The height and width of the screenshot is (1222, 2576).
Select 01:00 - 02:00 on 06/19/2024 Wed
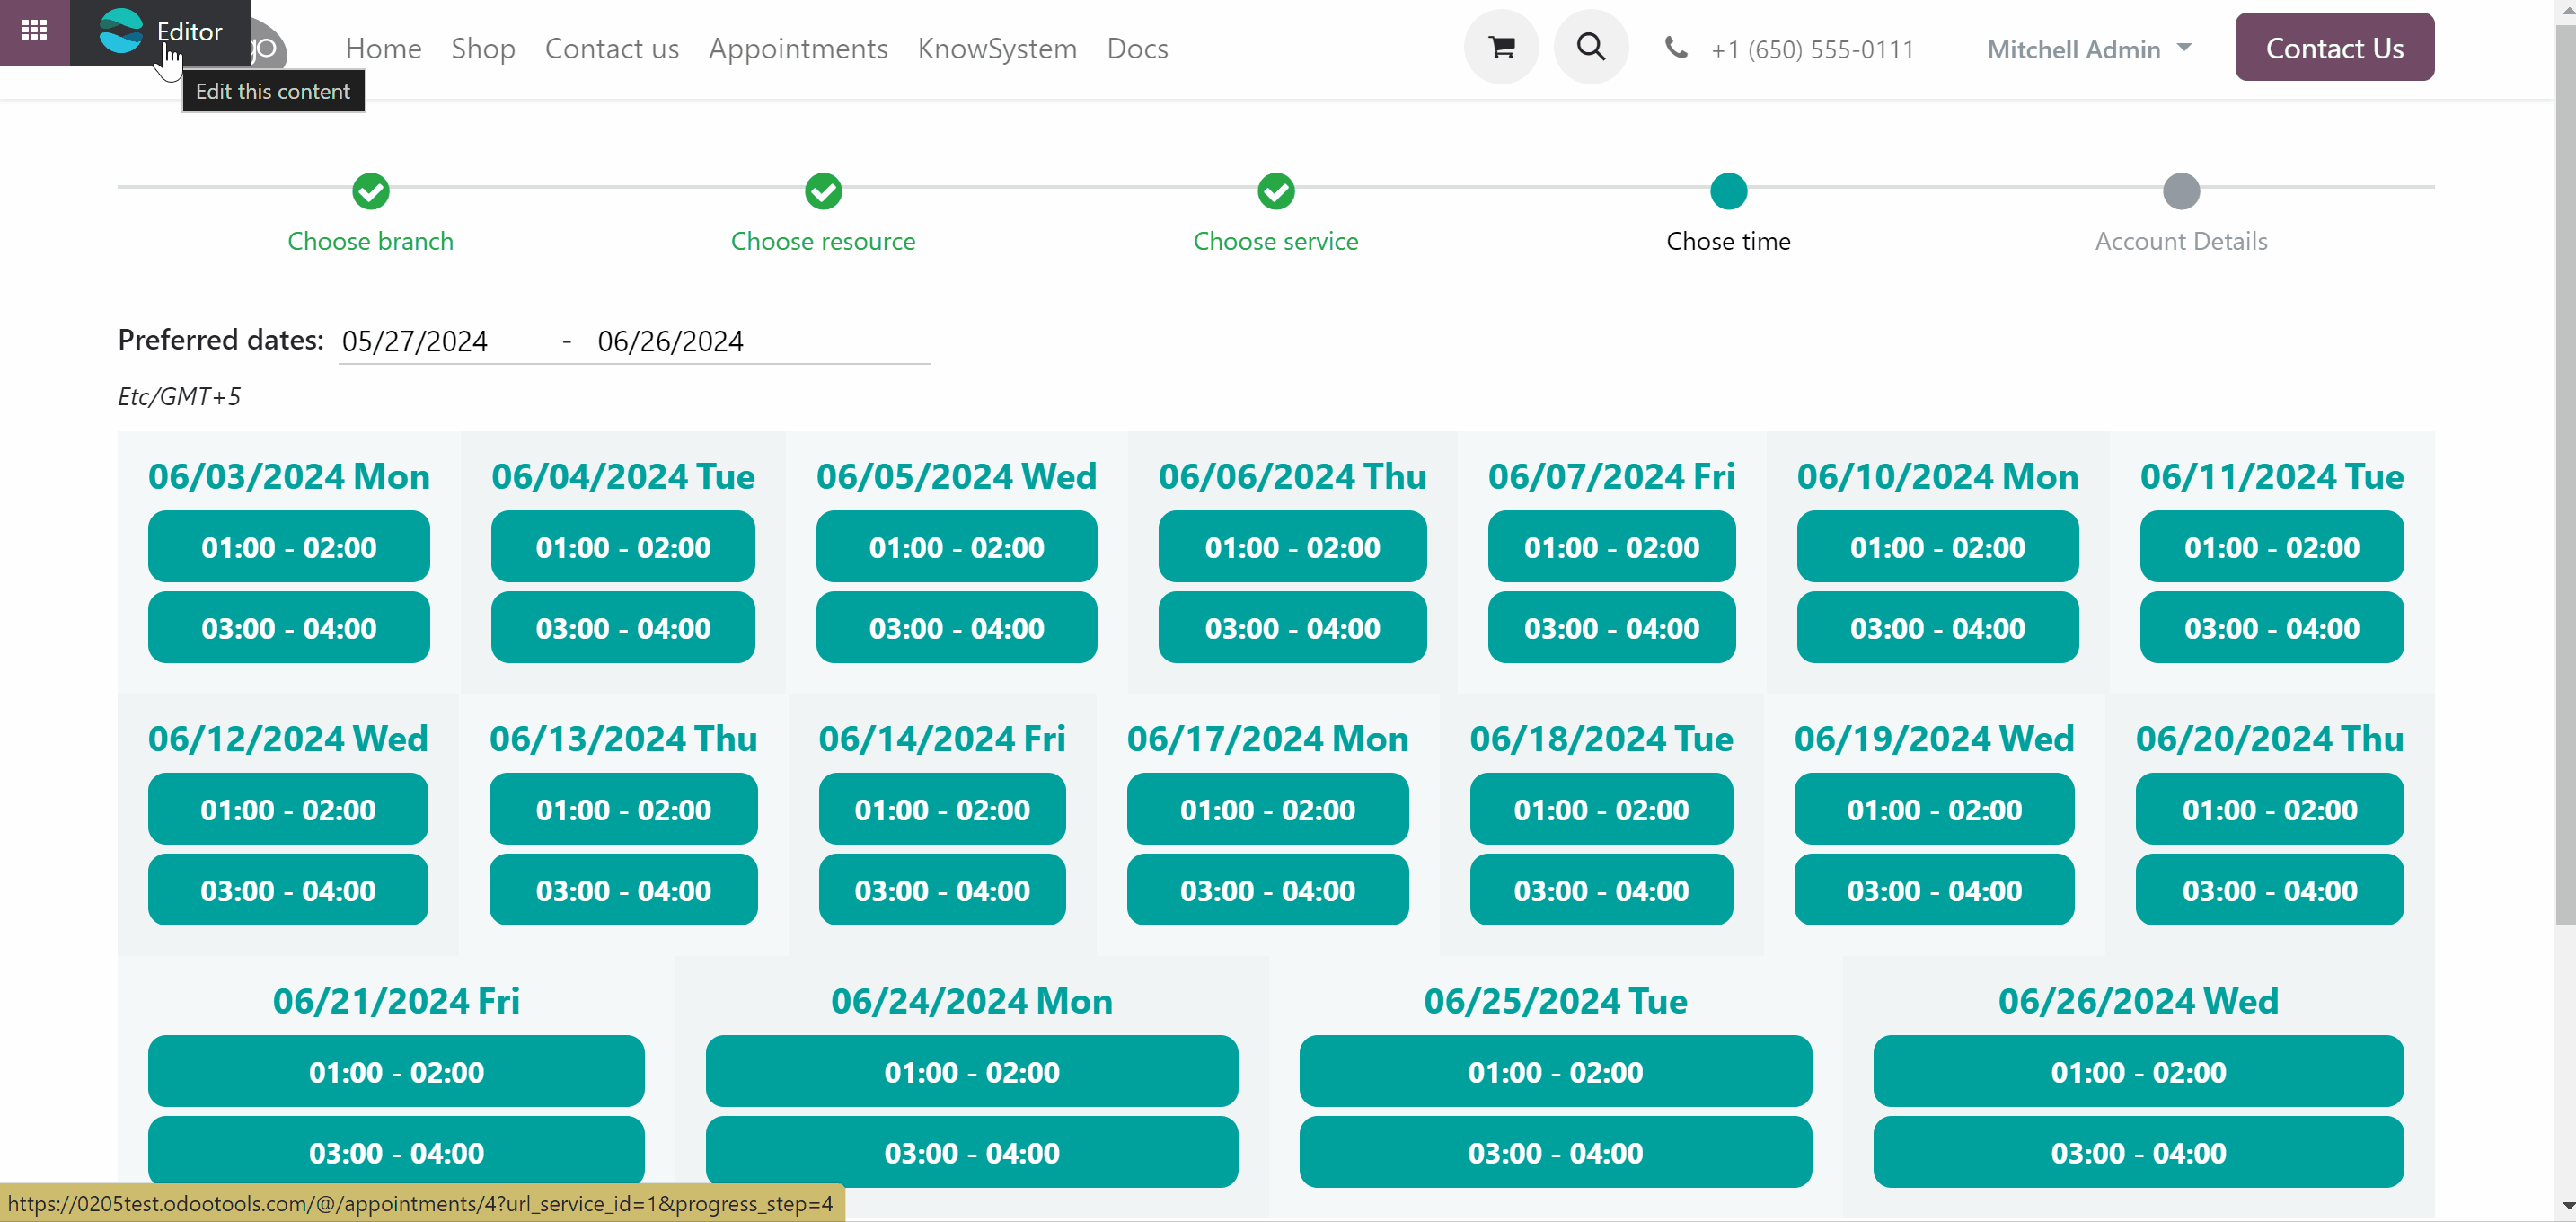pos(1934,809)
